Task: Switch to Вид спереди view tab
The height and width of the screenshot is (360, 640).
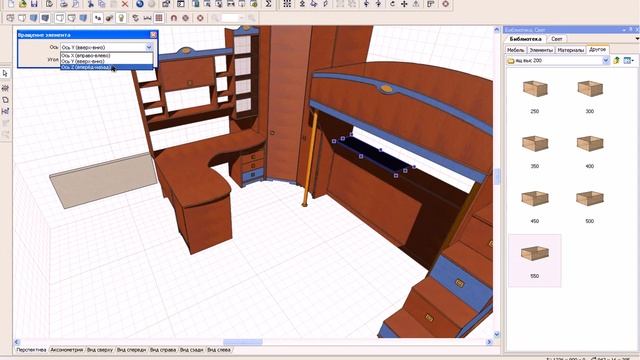Action: coord(131,350)
